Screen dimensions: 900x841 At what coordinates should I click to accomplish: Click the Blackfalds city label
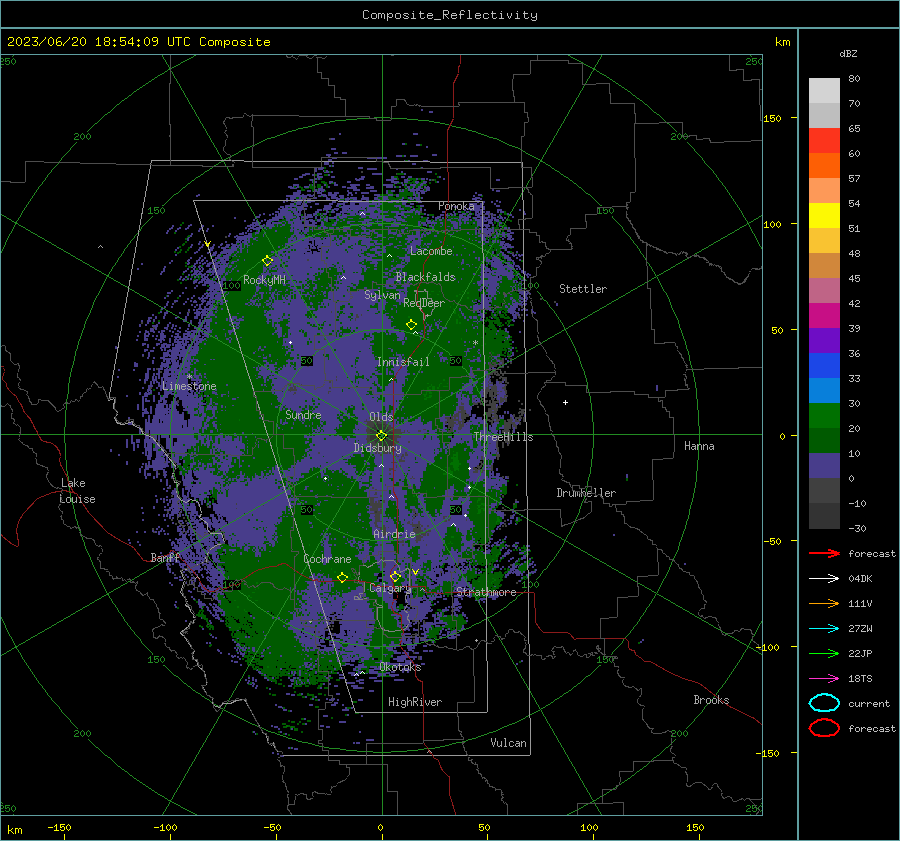pos(425,277)
